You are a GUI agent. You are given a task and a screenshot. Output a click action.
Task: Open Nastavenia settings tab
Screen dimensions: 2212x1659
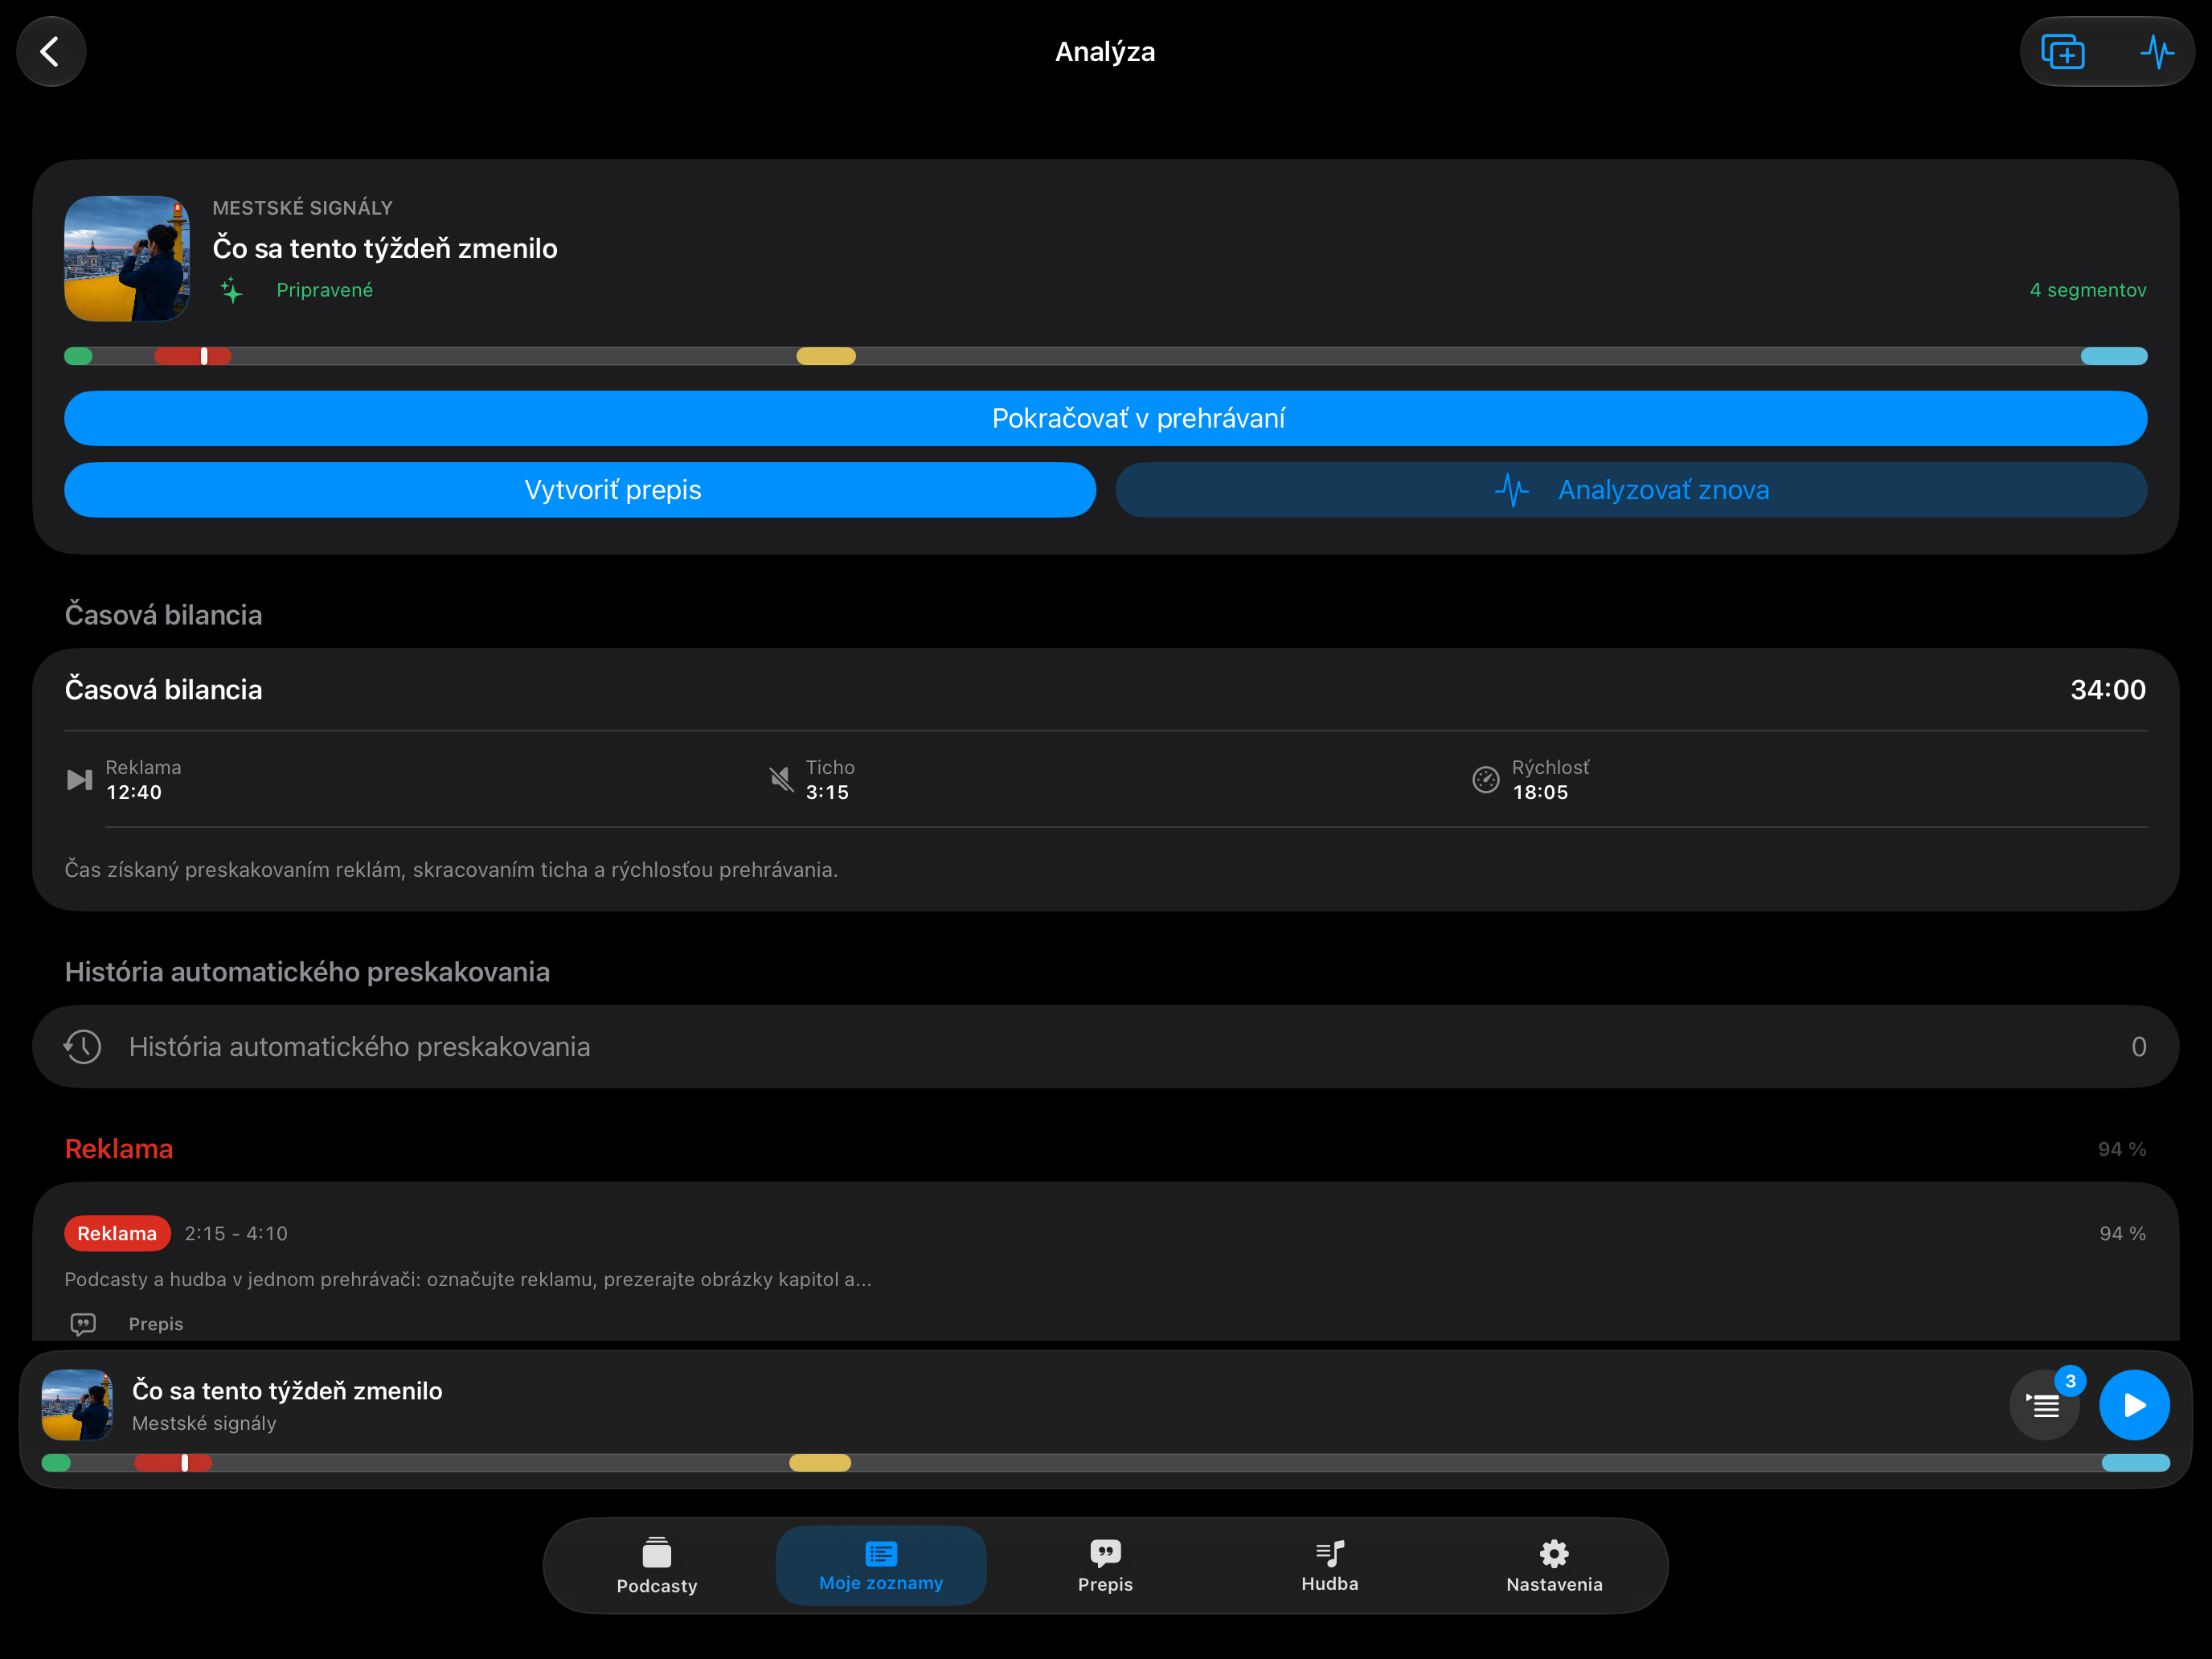click(x=1554, y=1566)
